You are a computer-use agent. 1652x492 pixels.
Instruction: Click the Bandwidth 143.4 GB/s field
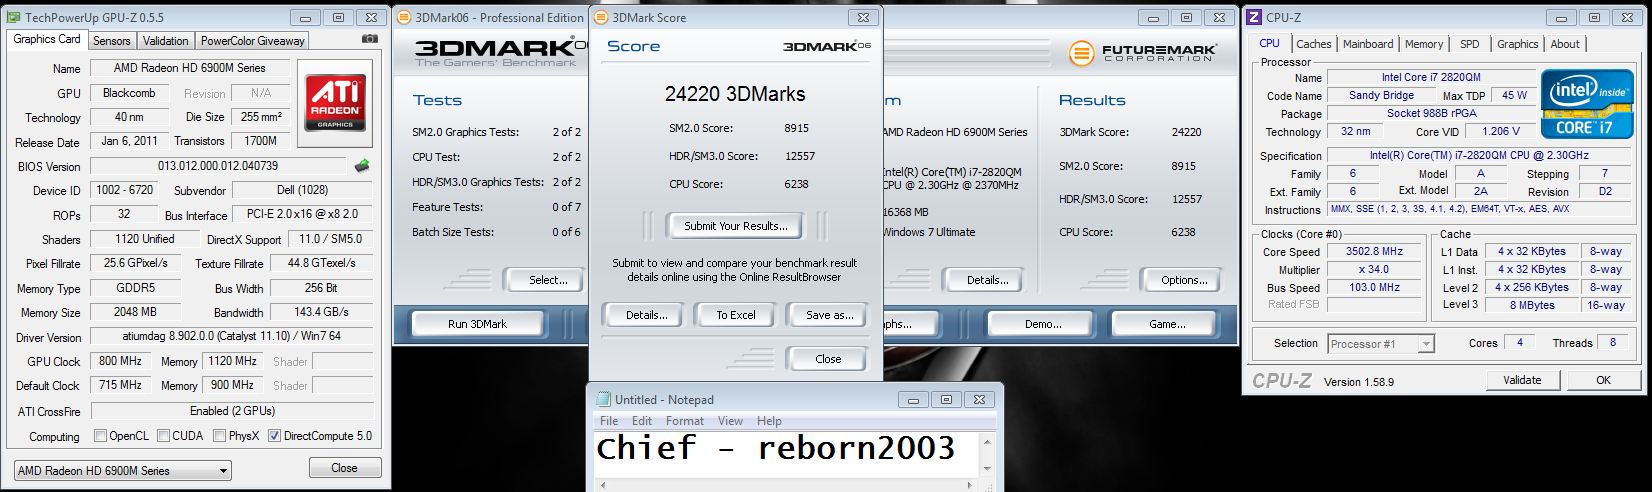click(321, 312)
